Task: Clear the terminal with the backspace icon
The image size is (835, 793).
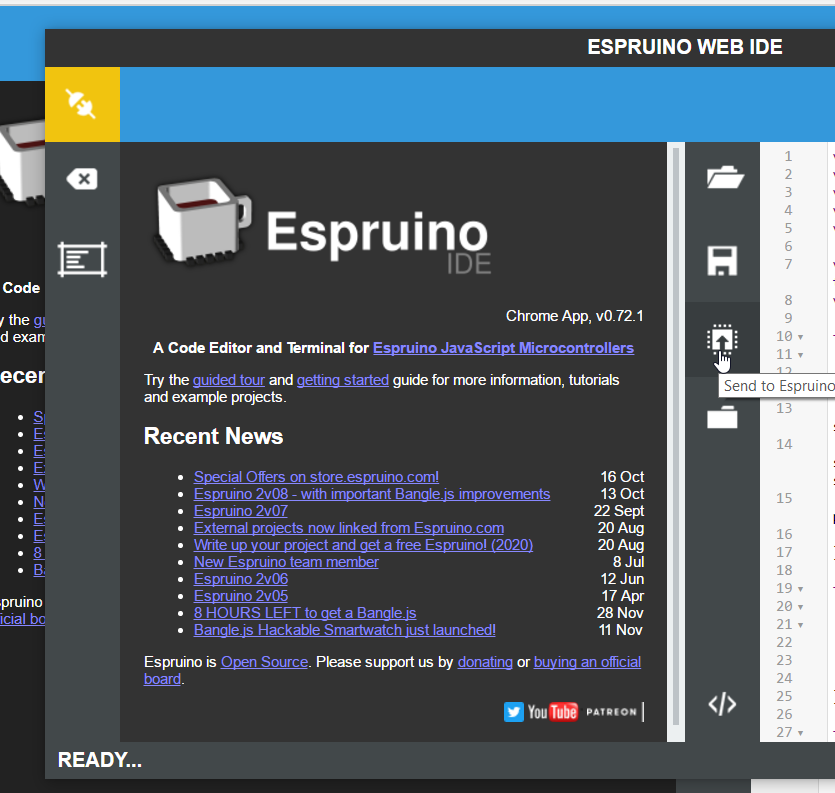Action: [82, 179]
